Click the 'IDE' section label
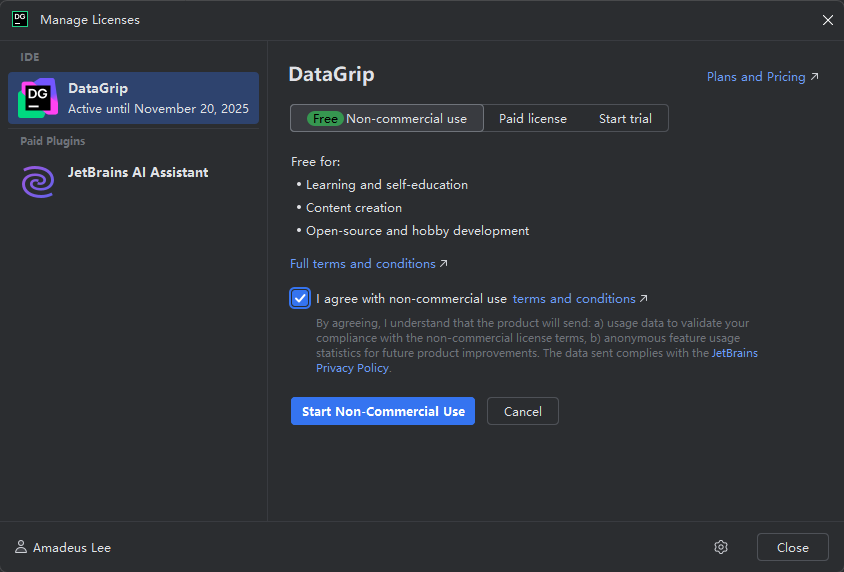This screenshot has width=844, height=572. tap(30, 57)
